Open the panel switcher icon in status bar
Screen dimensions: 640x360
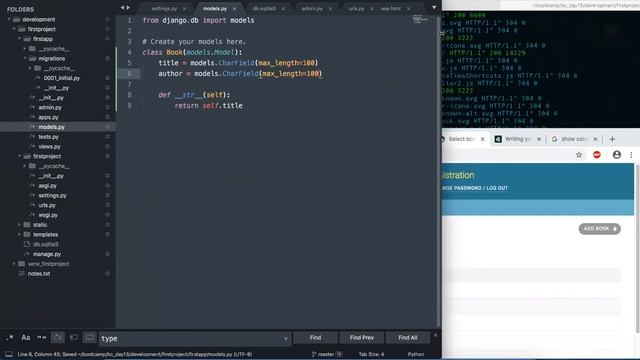tap(9, 354)
